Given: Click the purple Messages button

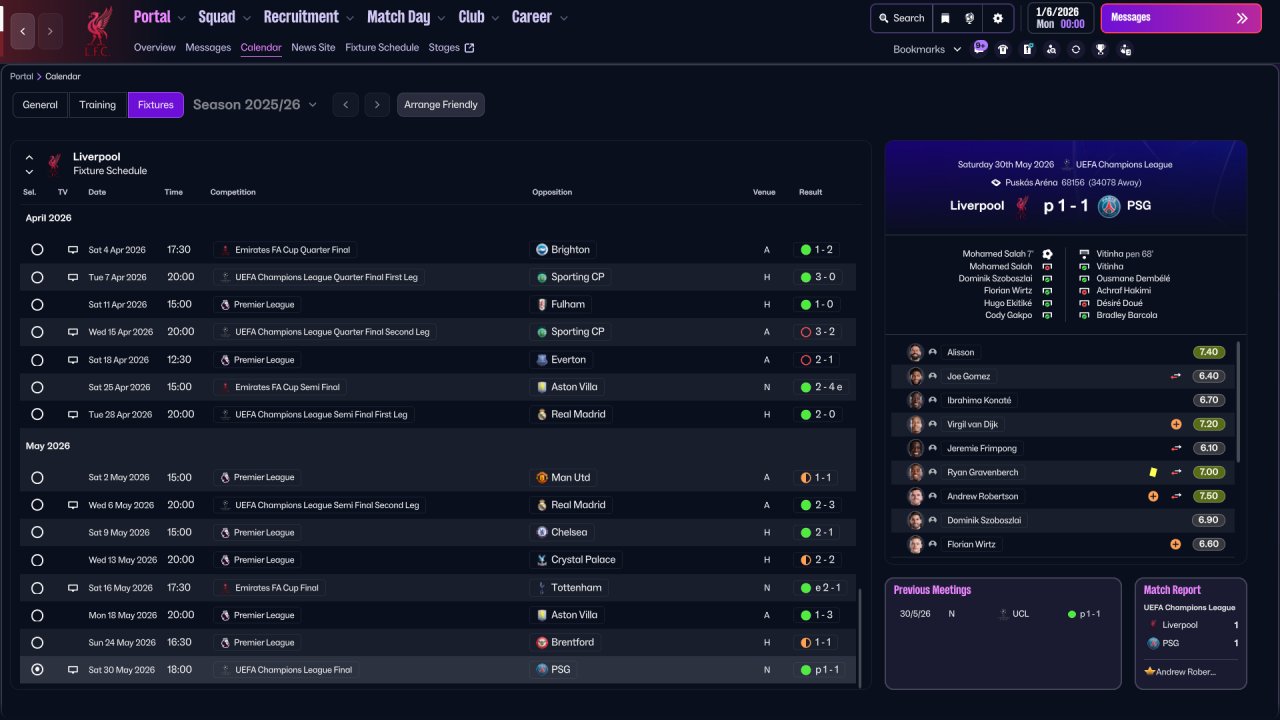Looking at the screenshot, I should [1181, 18].
